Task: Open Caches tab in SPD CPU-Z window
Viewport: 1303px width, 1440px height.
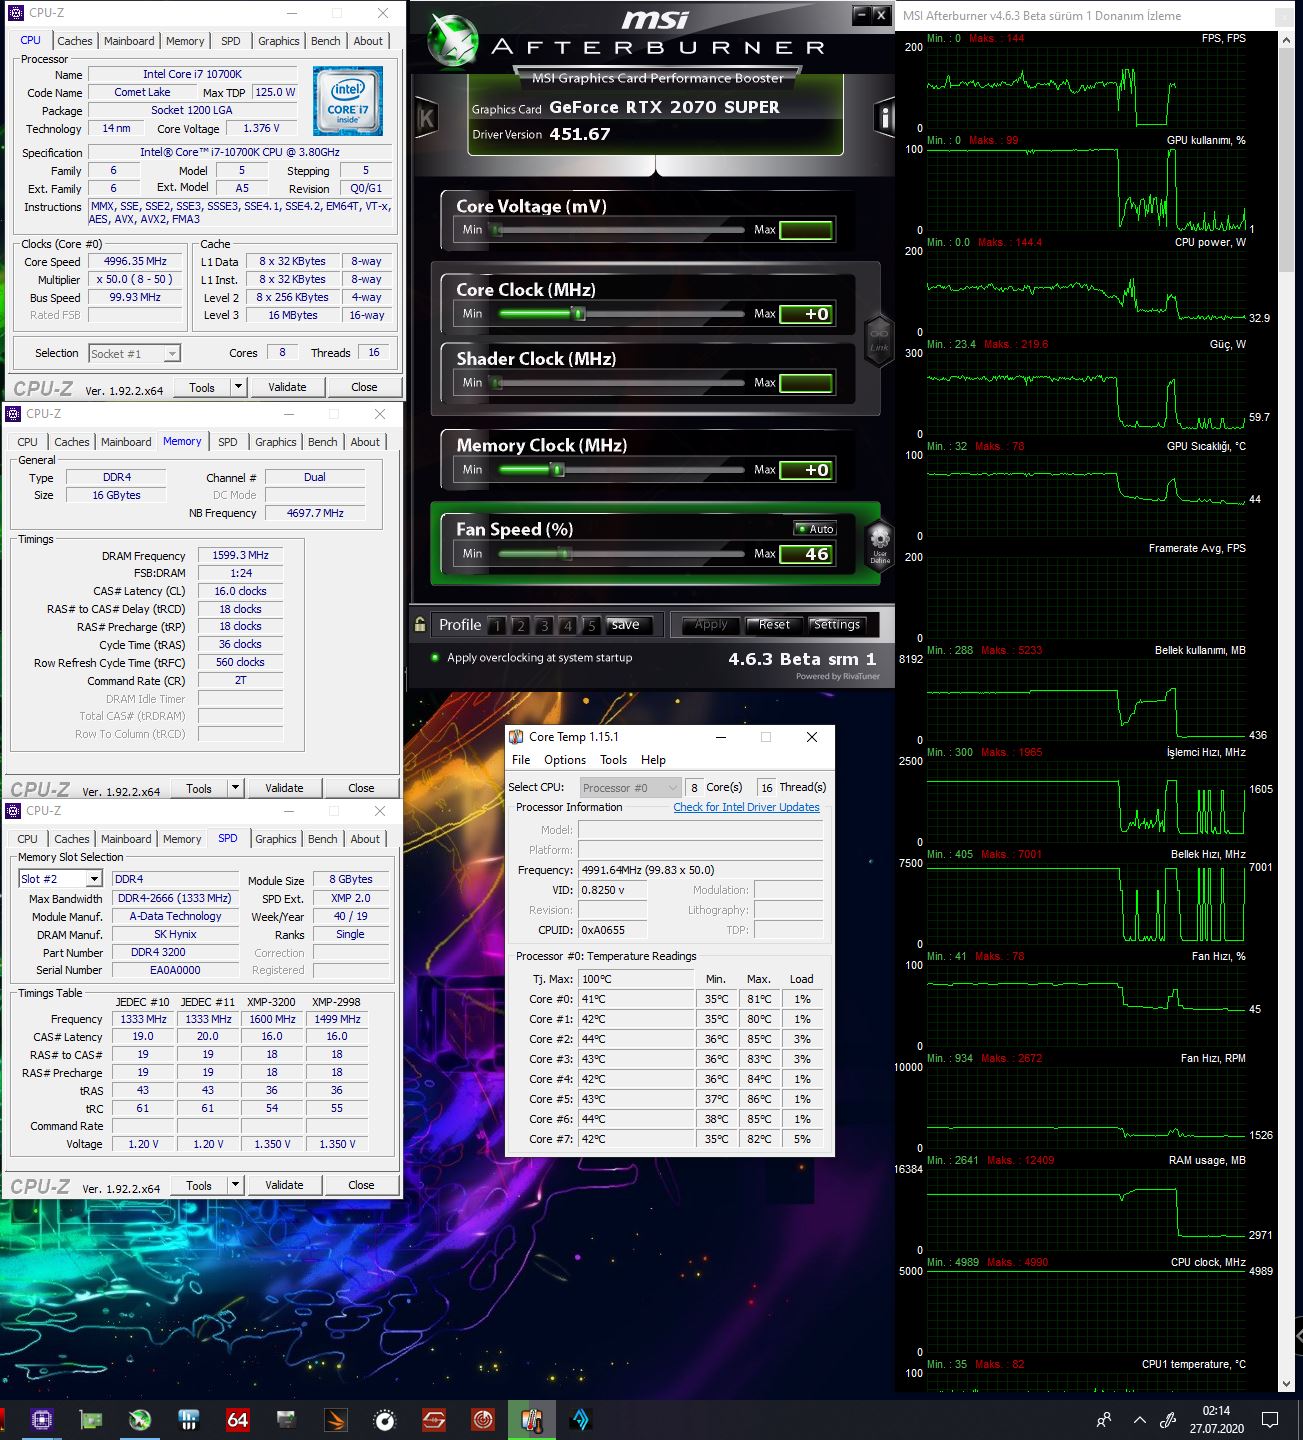Action: click(72, 839)
